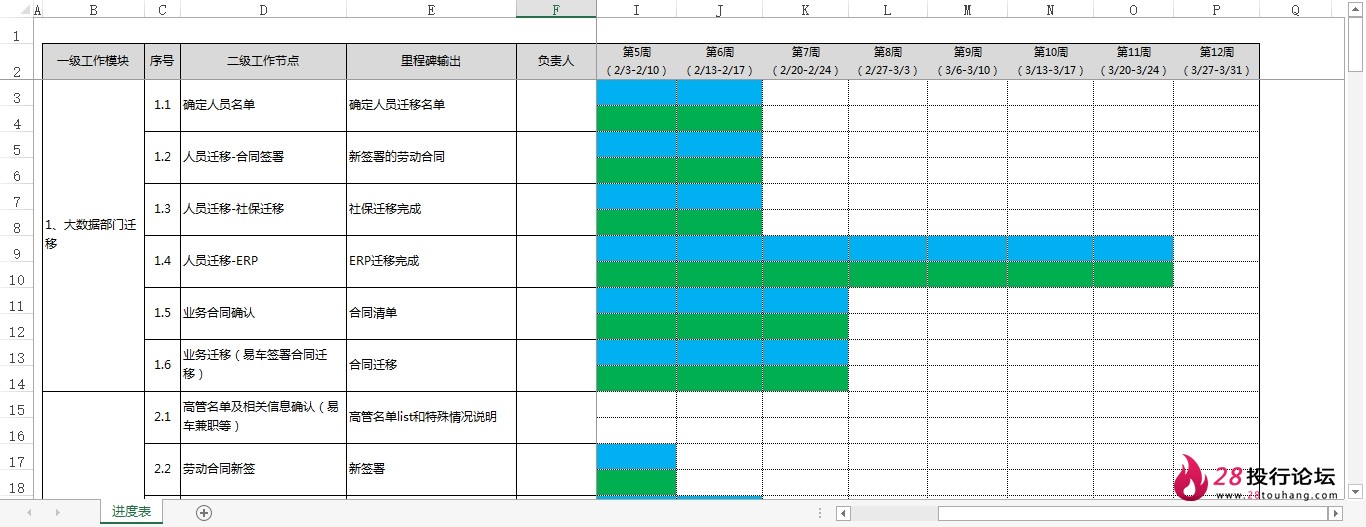Click the vertical scrollbar up arrow
The image size is (1366, 527).
(x=1355, y=9)
